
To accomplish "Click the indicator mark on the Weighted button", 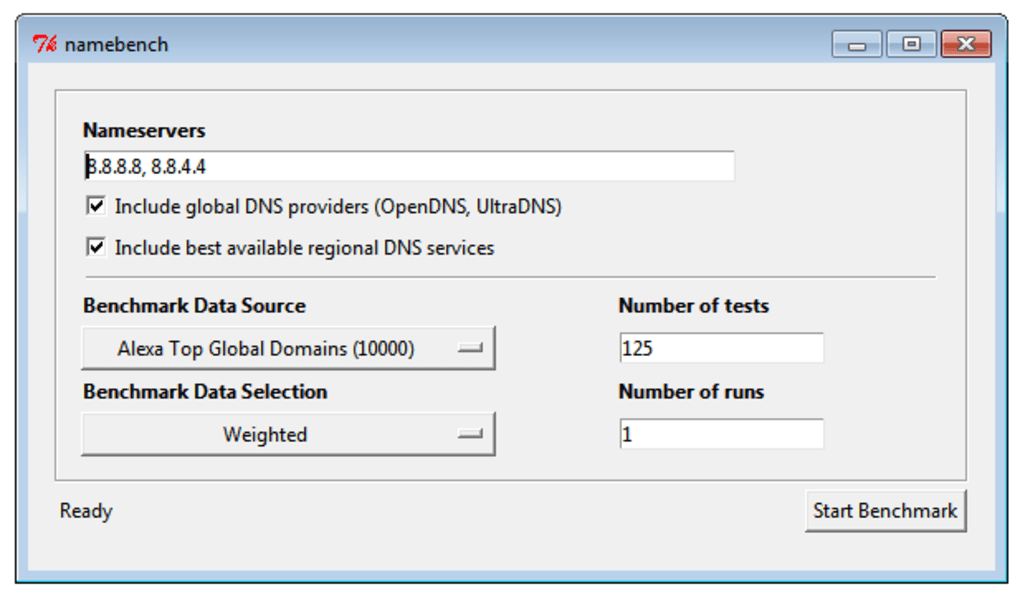I will coord(469,434).
